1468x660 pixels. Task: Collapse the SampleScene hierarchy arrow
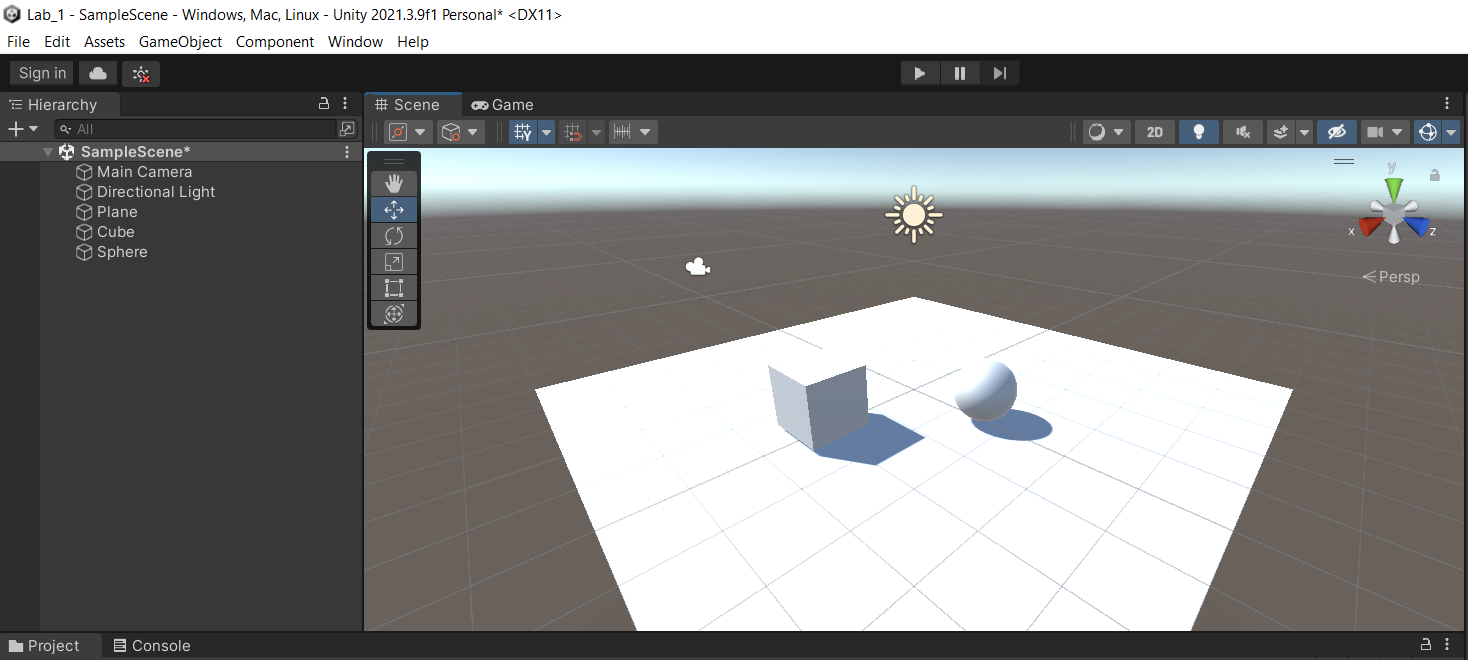tap(48, 152)
